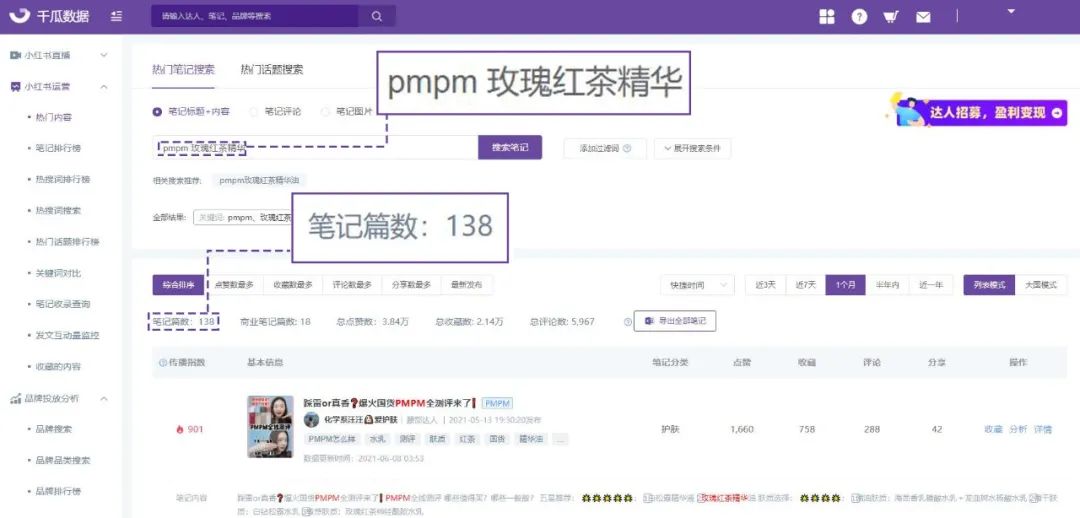Collapse the 小红书运营 sidebar section
The width and height of the screenshot is (1080, 518).
click(104, 87)
